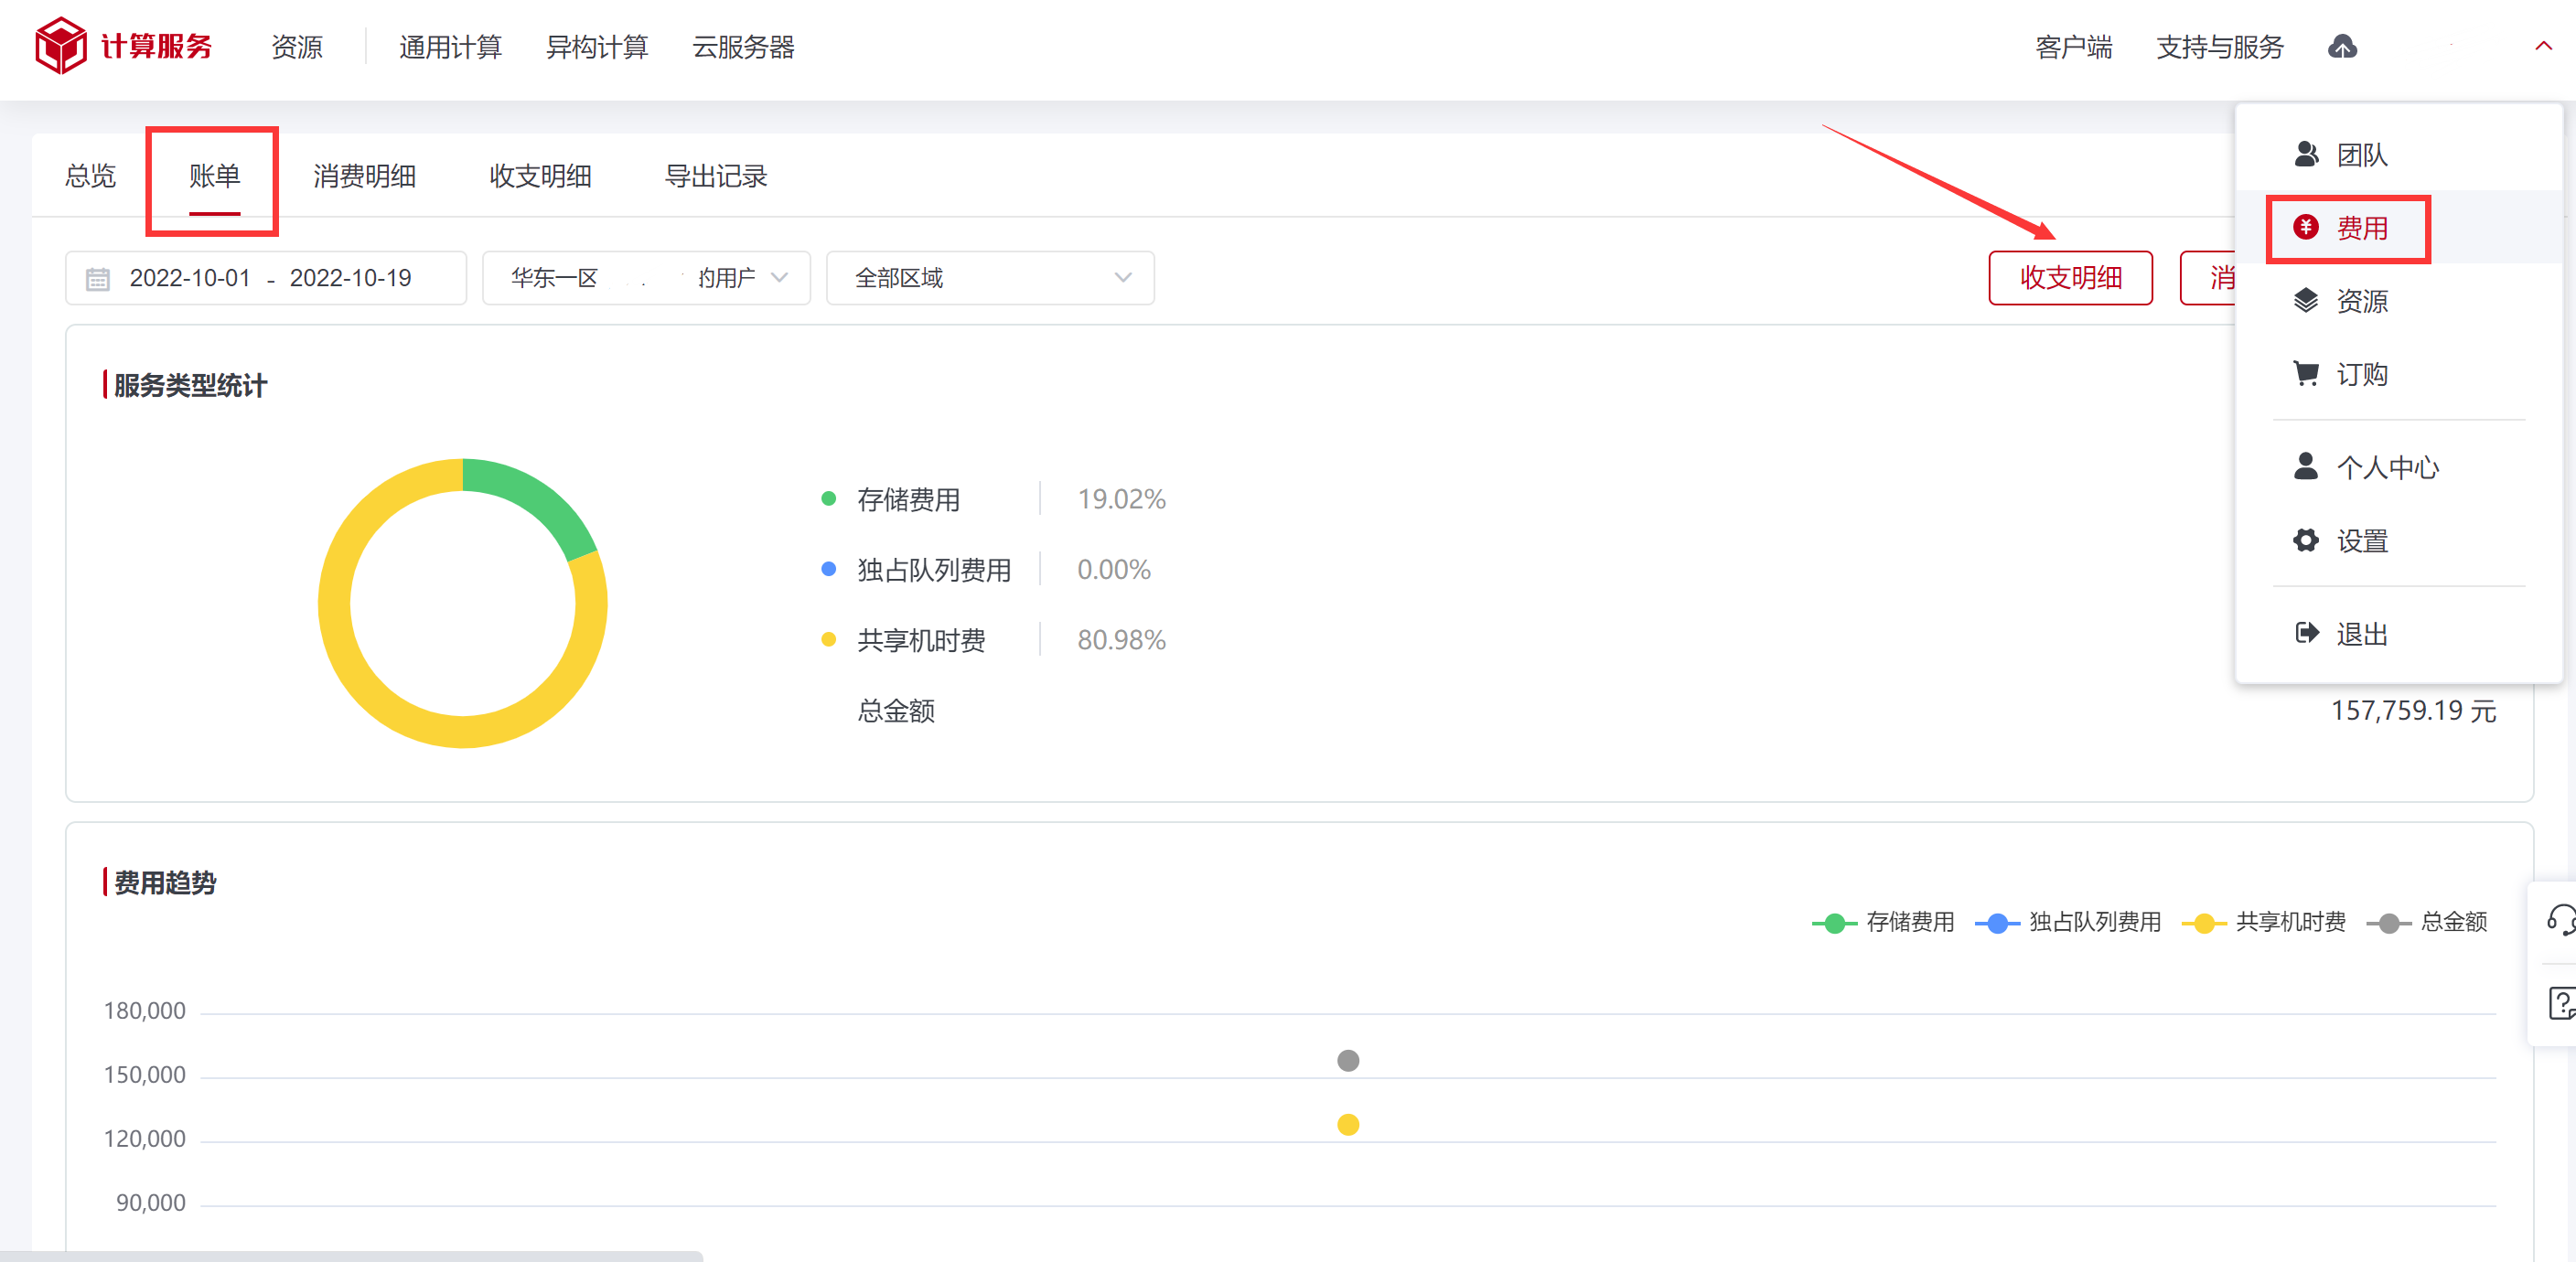Open 订购 in the user menu
The height and width of the screenshot is (1262, 2576).
point(2398,373)
